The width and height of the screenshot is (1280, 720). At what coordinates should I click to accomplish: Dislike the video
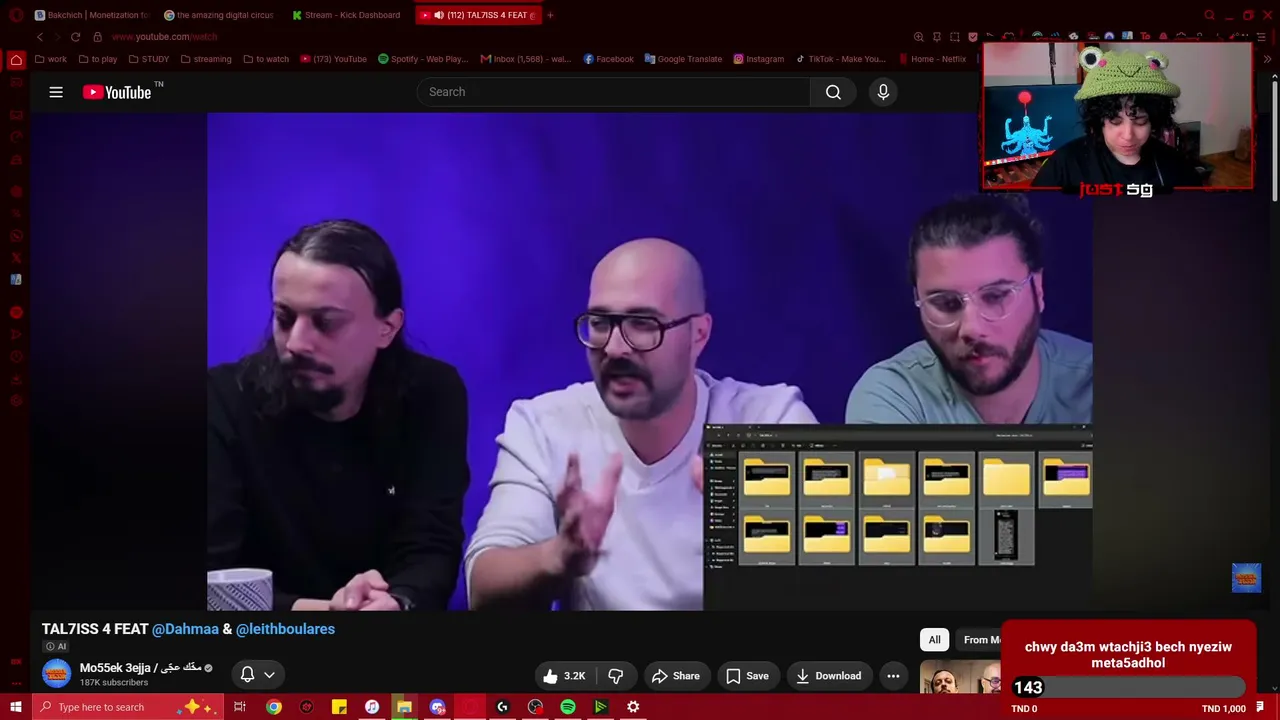coord(616,676)
